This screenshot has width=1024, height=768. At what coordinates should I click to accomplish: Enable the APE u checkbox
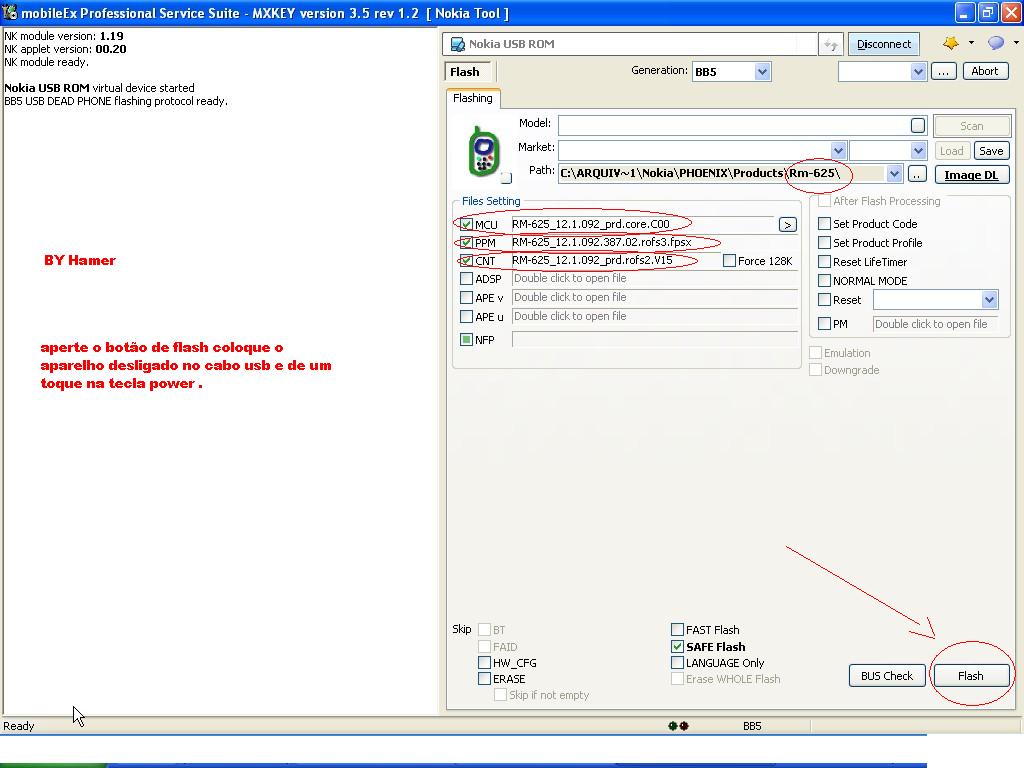click(x=466, y=317)
